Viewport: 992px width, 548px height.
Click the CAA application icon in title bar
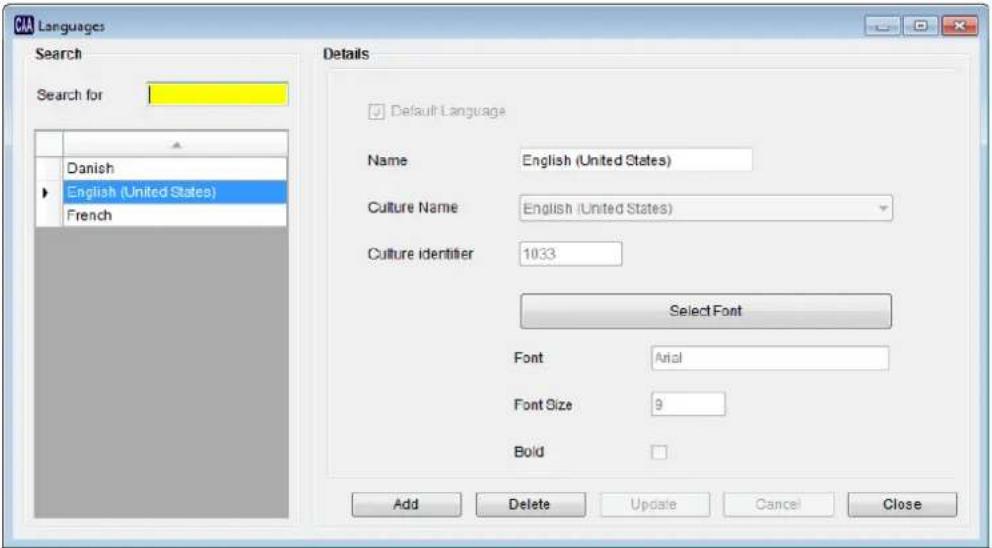(23, 26)
